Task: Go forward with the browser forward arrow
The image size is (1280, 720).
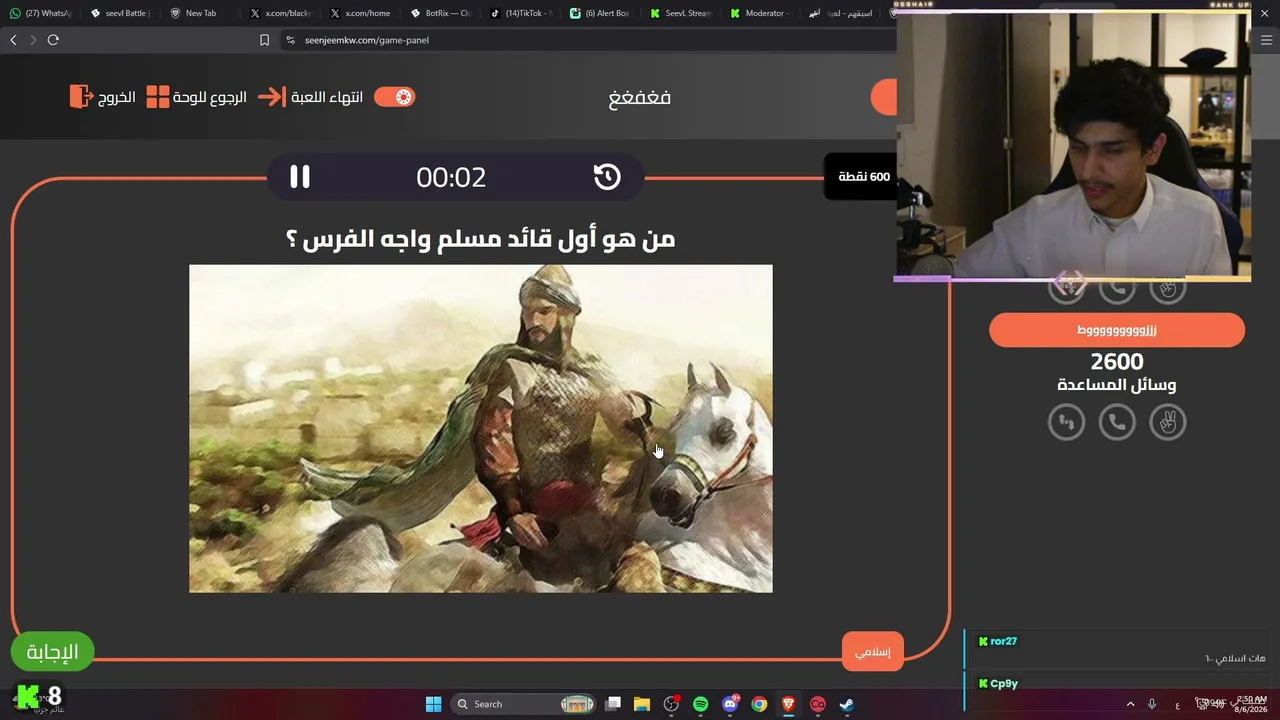Action: 33,40
